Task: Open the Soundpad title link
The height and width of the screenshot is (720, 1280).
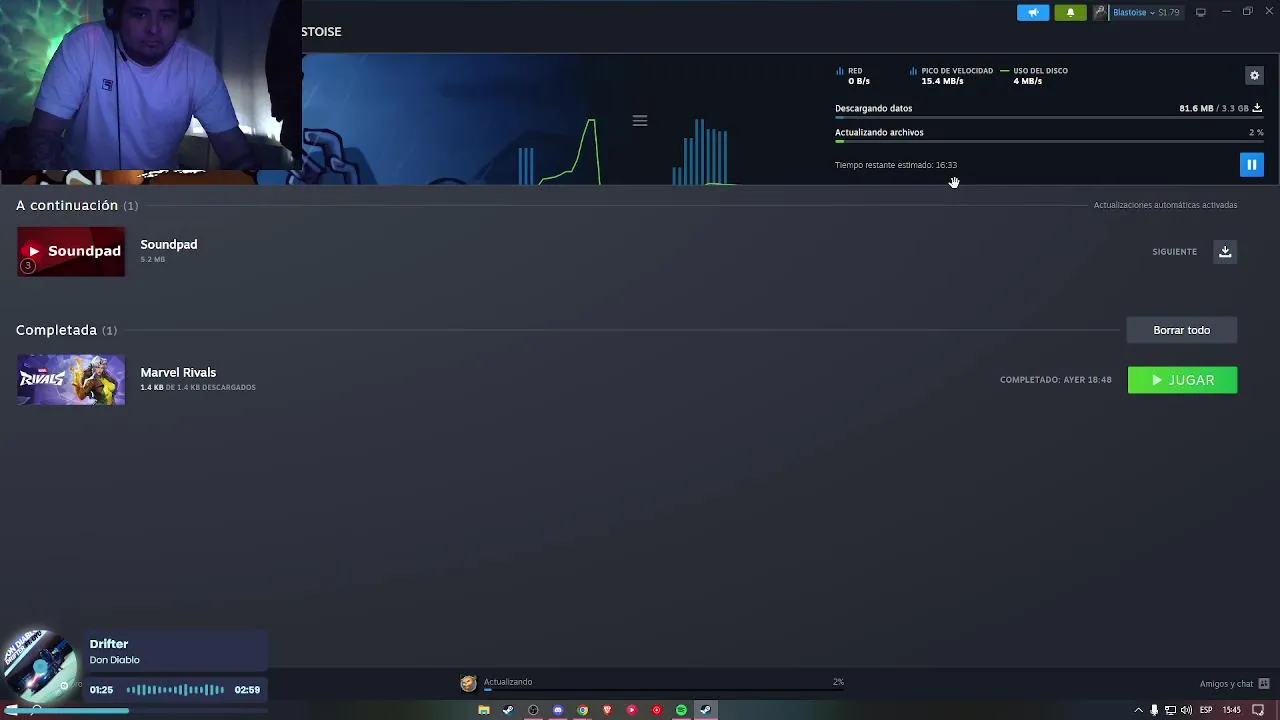Action: [x=168, y=244]
